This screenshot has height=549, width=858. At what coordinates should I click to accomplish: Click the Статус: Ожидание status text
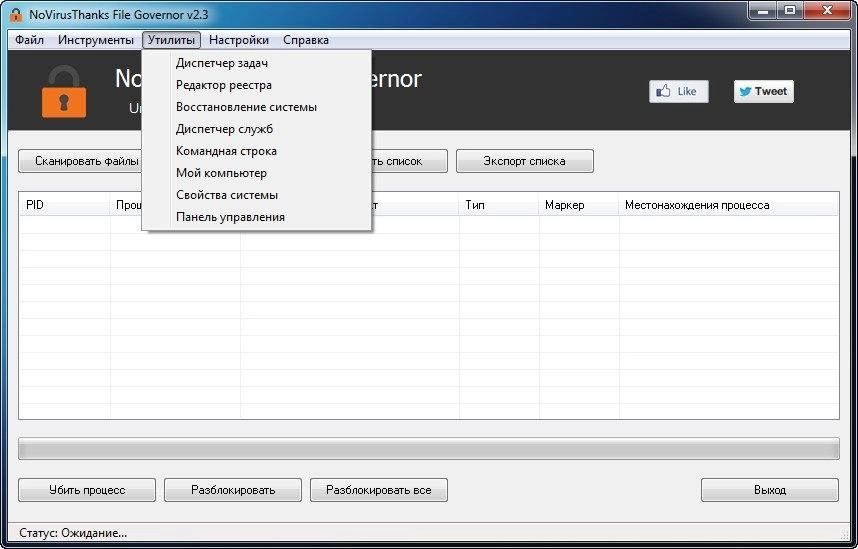coord(73,533)
